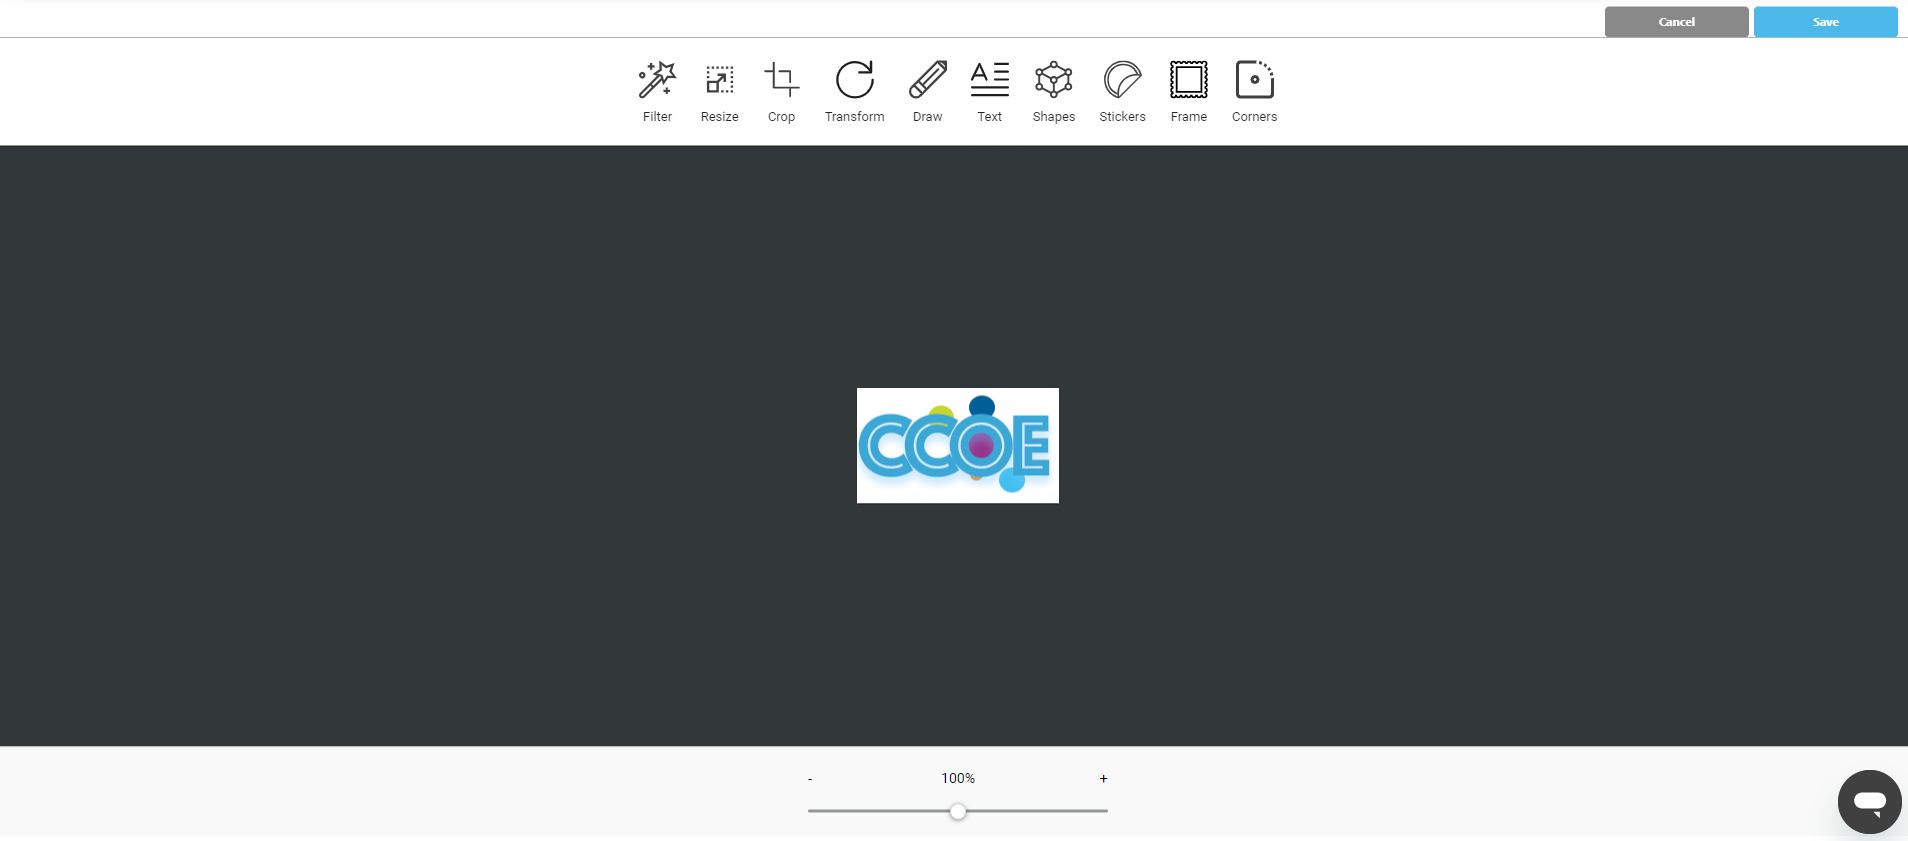Select the Frame tool
This screenshot has height=841, width=1908.
(x=1188, y=91)
